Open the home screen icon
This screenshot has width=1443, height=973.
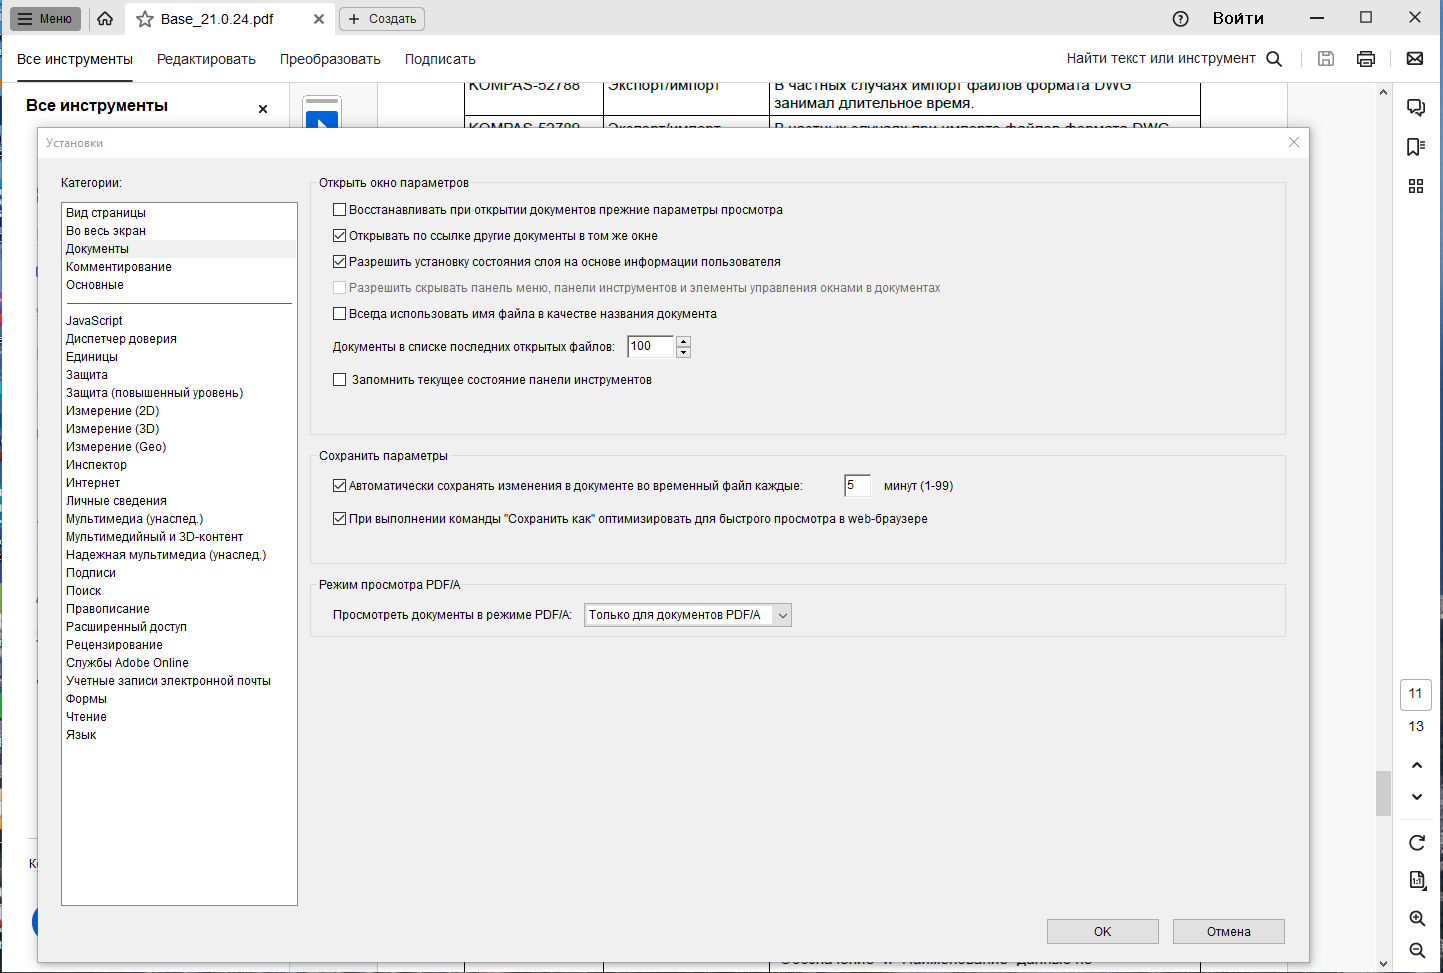pos(105,19)
